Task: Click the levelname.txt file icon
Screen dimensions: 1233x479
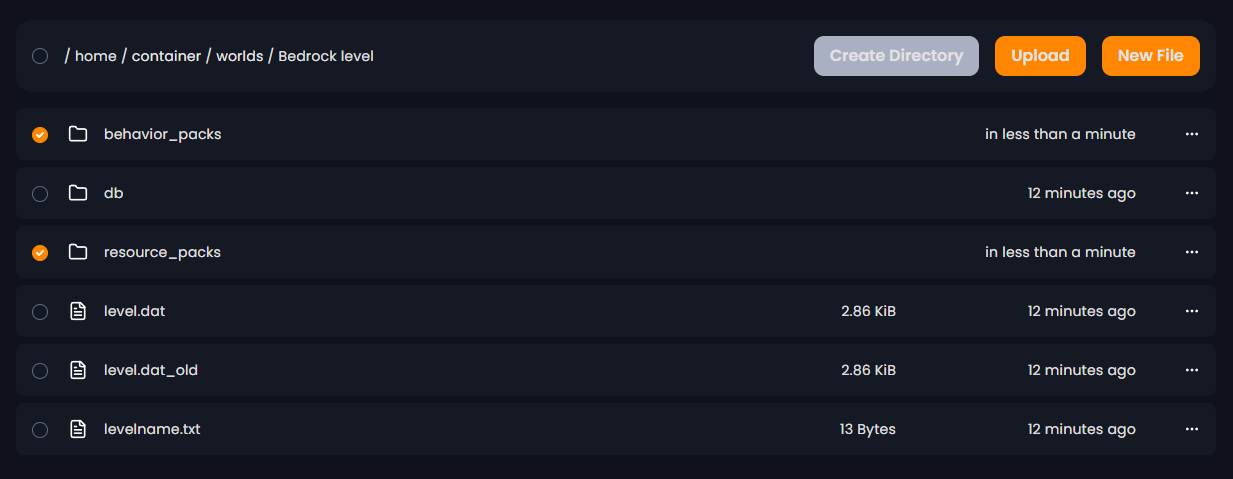Action: tap(78, 429)
